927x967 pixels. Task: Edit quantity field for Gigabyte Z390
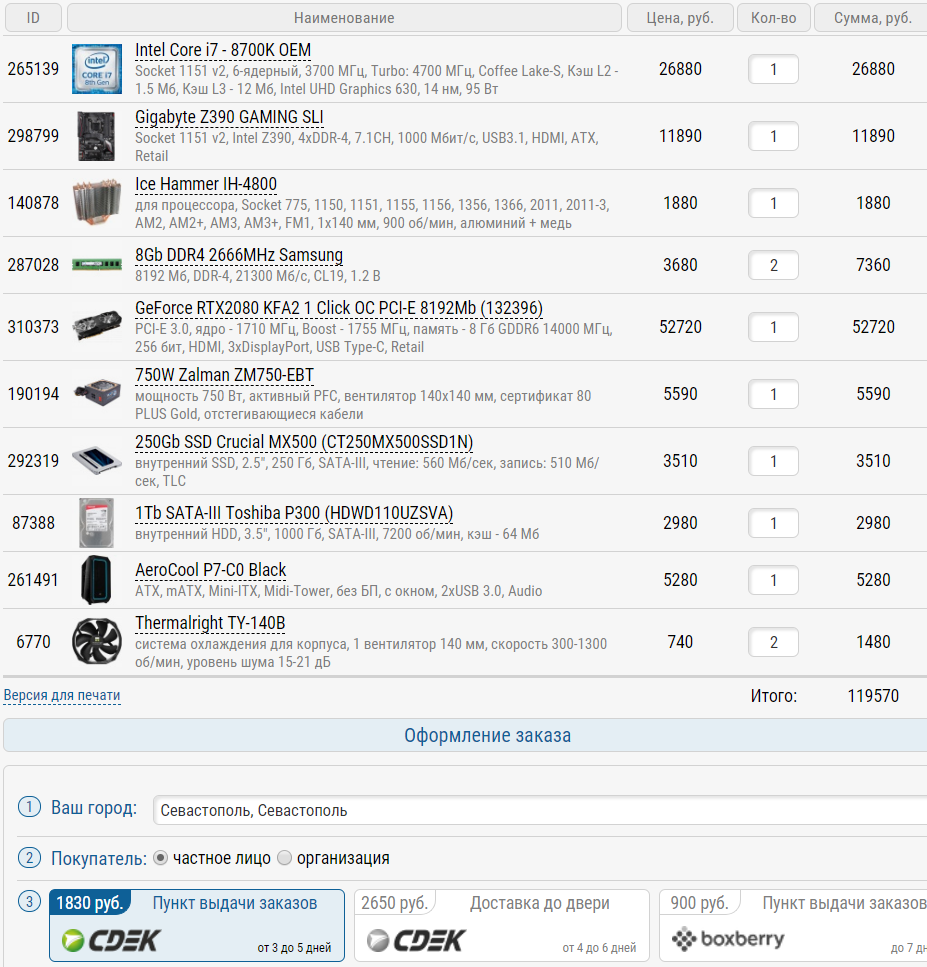click(x=773, y=136)
